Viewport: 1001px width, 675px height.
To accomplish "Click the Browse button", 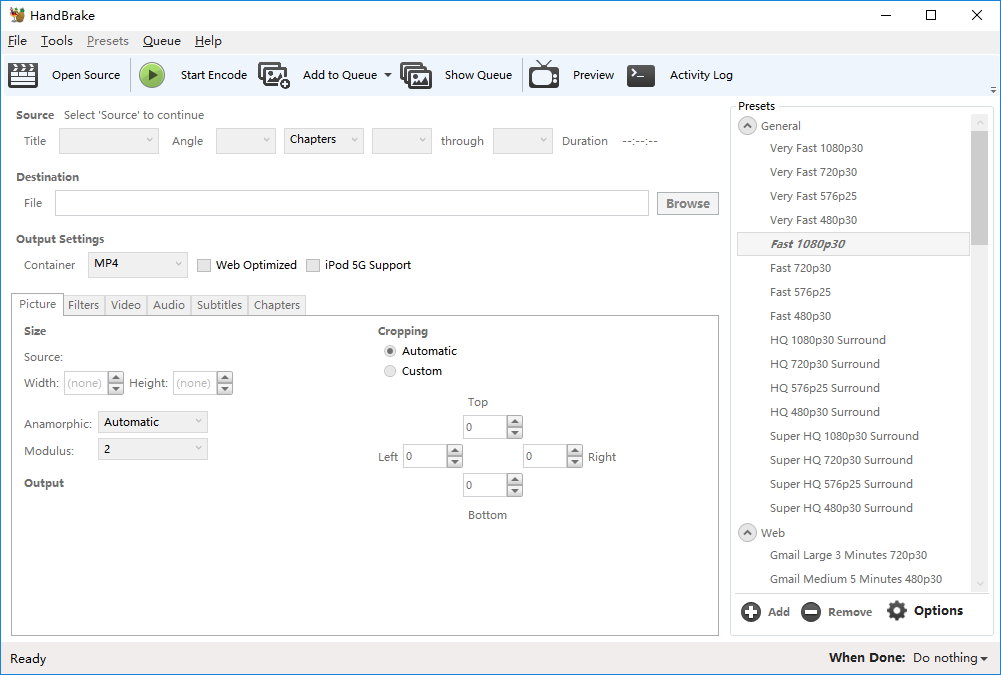I will tap(688, 204).
